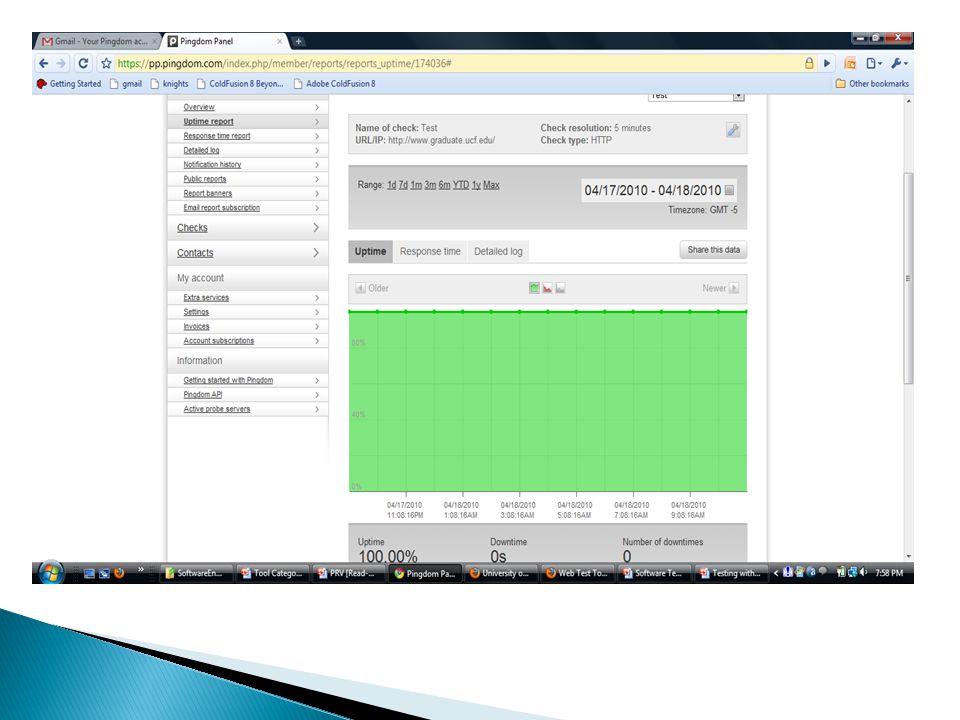Go to Newer data arrow

(733, 288)
